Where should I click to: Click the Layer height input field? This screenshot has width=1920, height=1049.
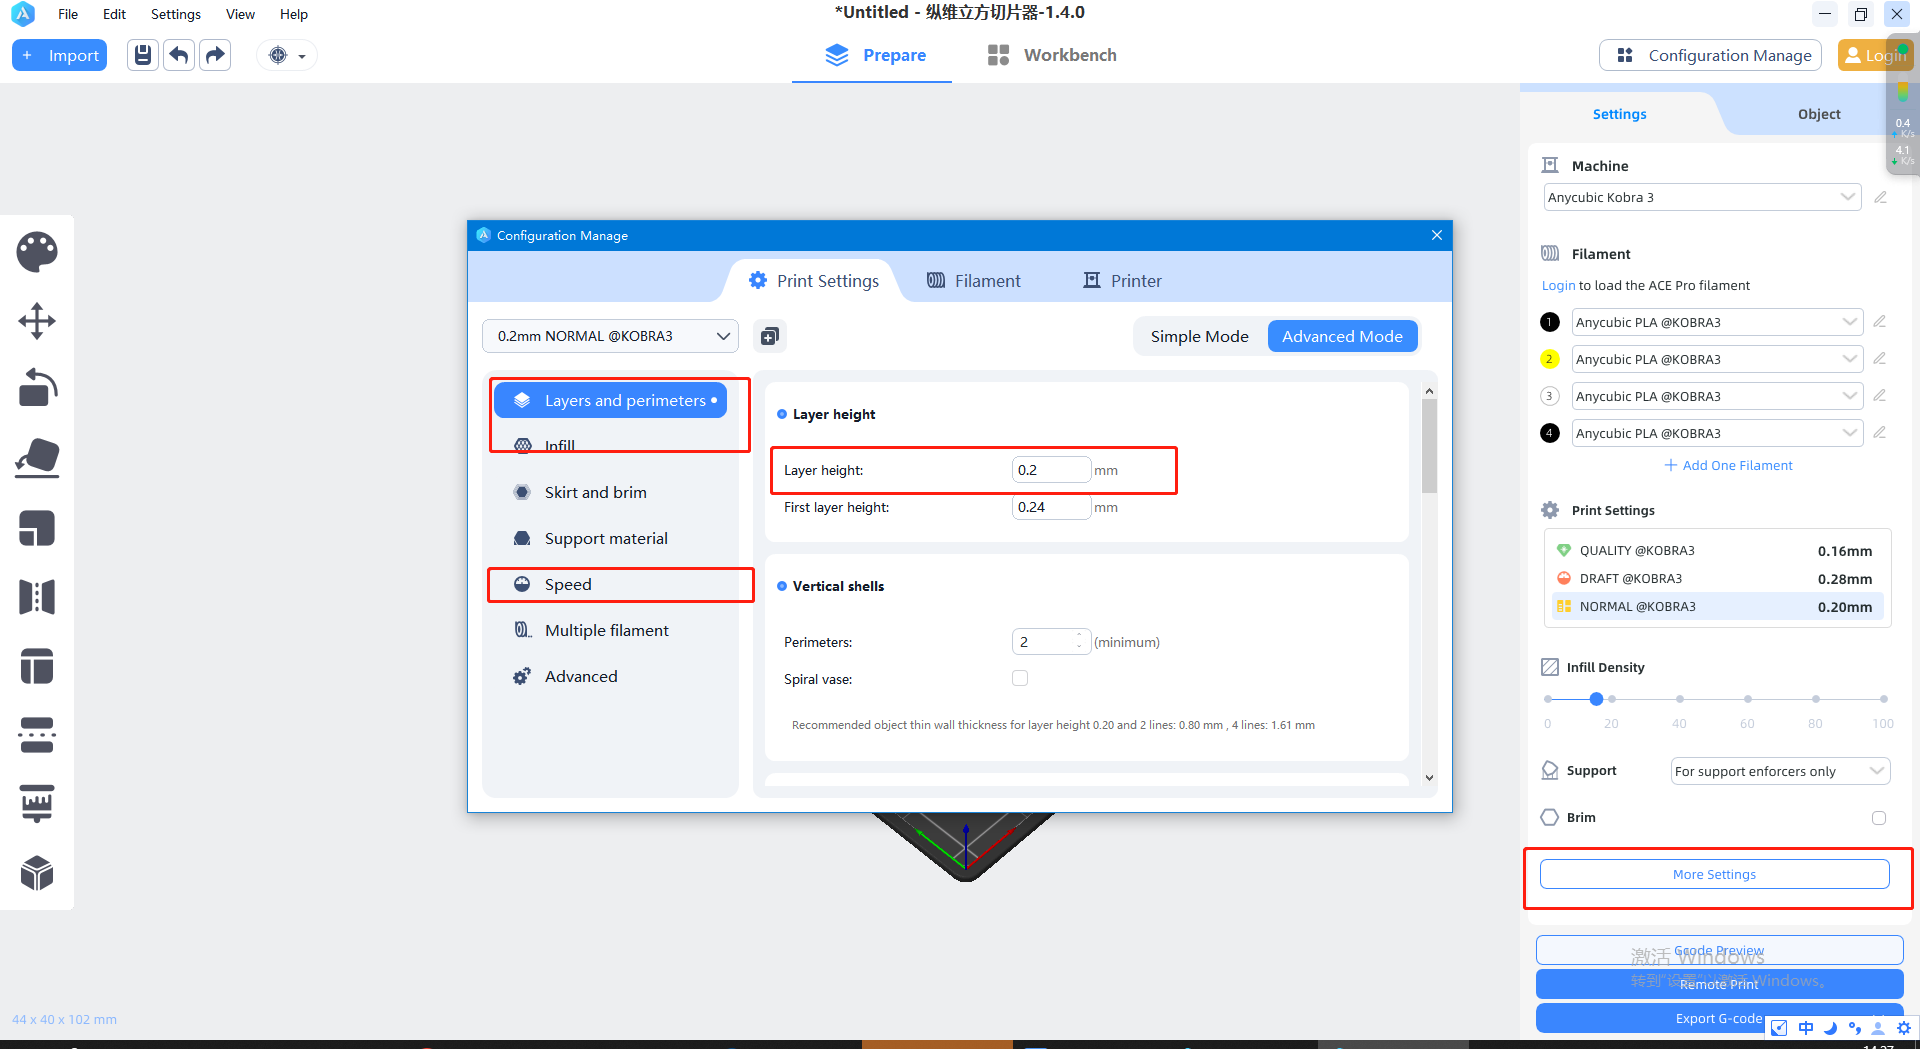coord(1051,470)
